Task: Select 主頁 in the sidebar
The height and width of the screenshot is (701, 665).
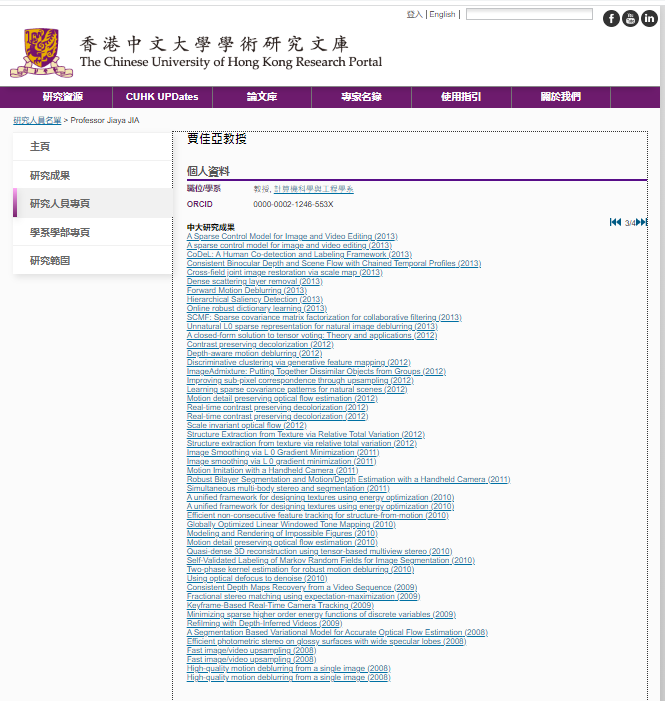Action: [x=93, y=146]
